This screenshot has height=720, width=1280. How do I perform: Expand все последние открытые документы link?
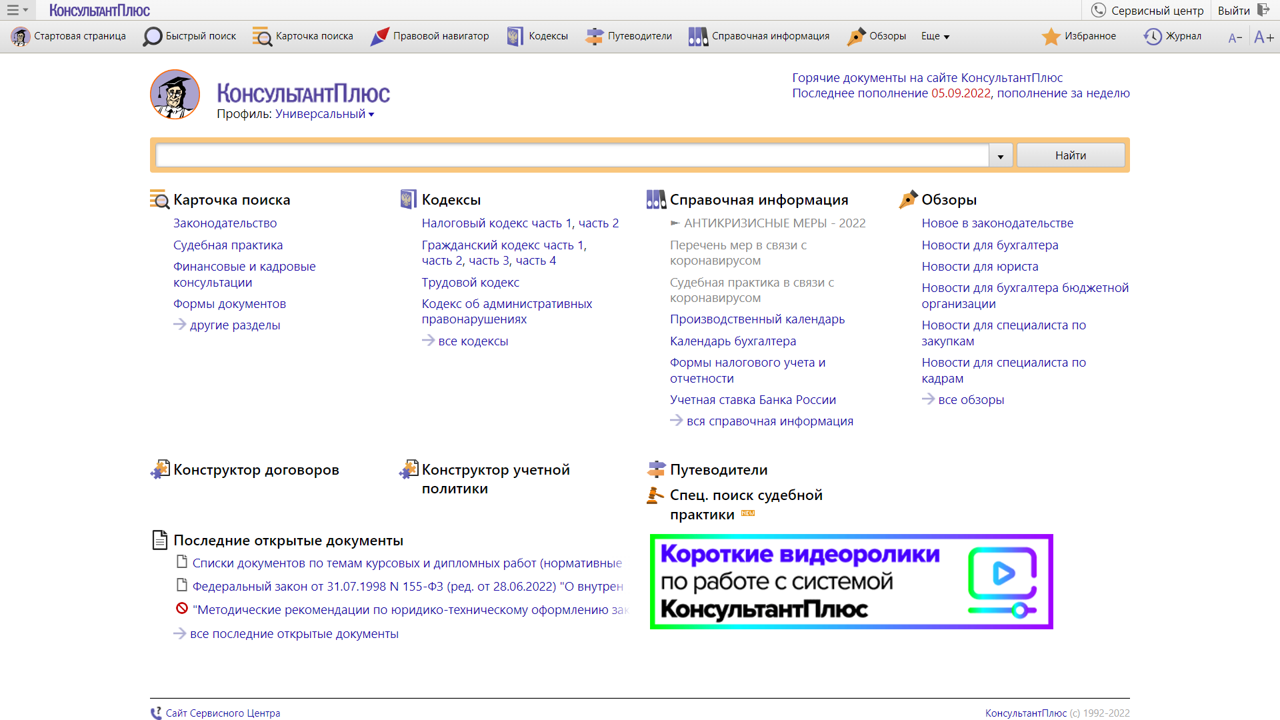point(286,633)
